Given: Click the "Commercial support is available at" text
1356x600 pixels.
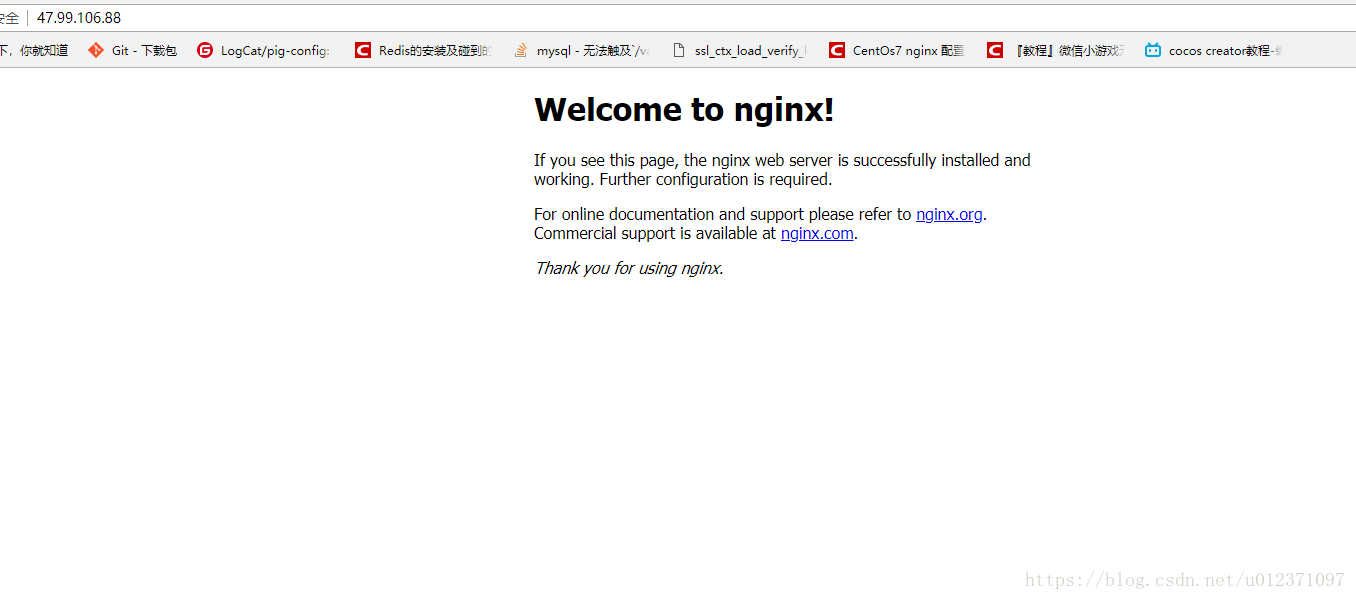Looking at the screenshot, I should point(655,233).
